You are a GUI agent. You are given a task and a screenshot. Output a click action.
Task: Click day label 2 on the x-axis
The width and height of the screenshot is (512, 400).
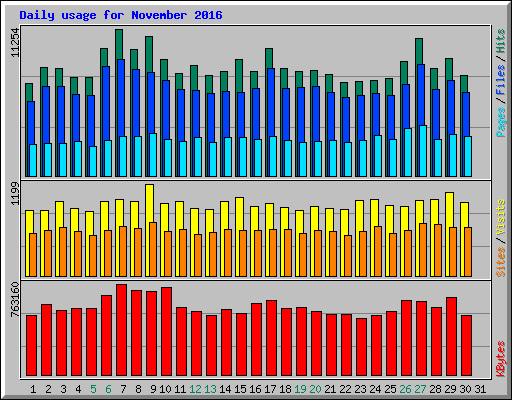[x=48, y=389]
